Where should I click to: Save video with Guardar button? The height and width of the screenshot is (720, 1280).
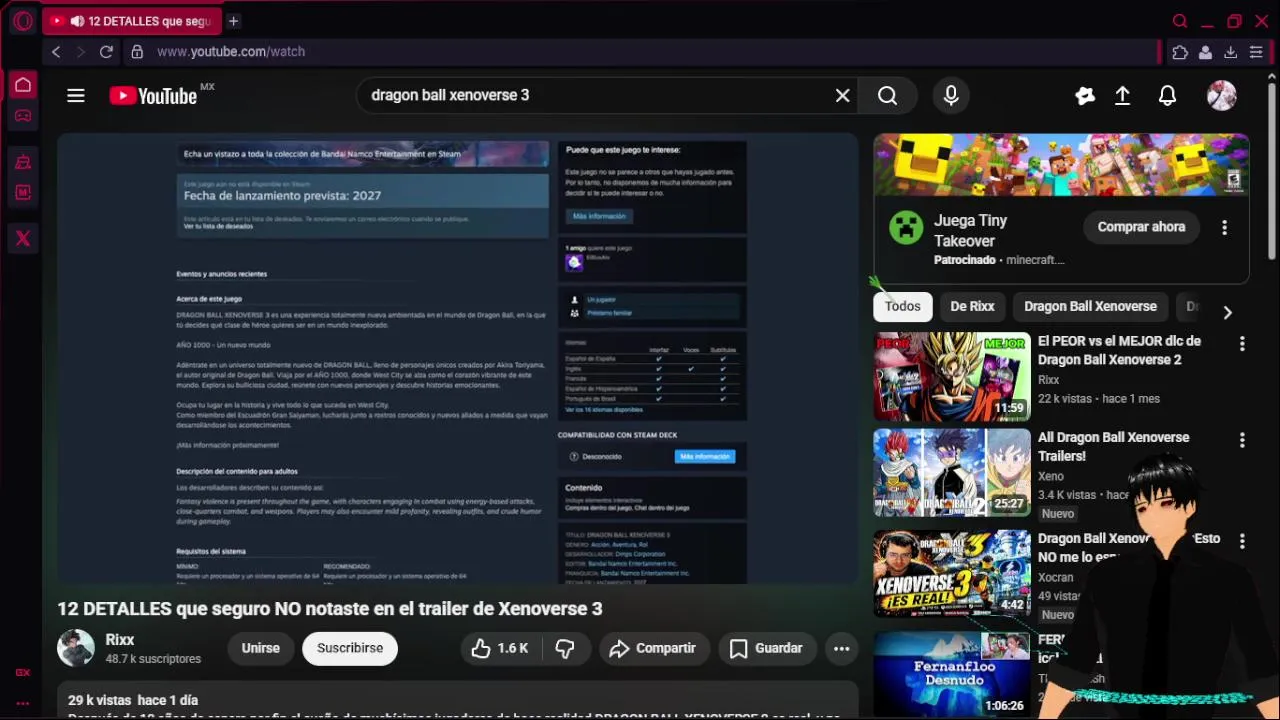767,648
